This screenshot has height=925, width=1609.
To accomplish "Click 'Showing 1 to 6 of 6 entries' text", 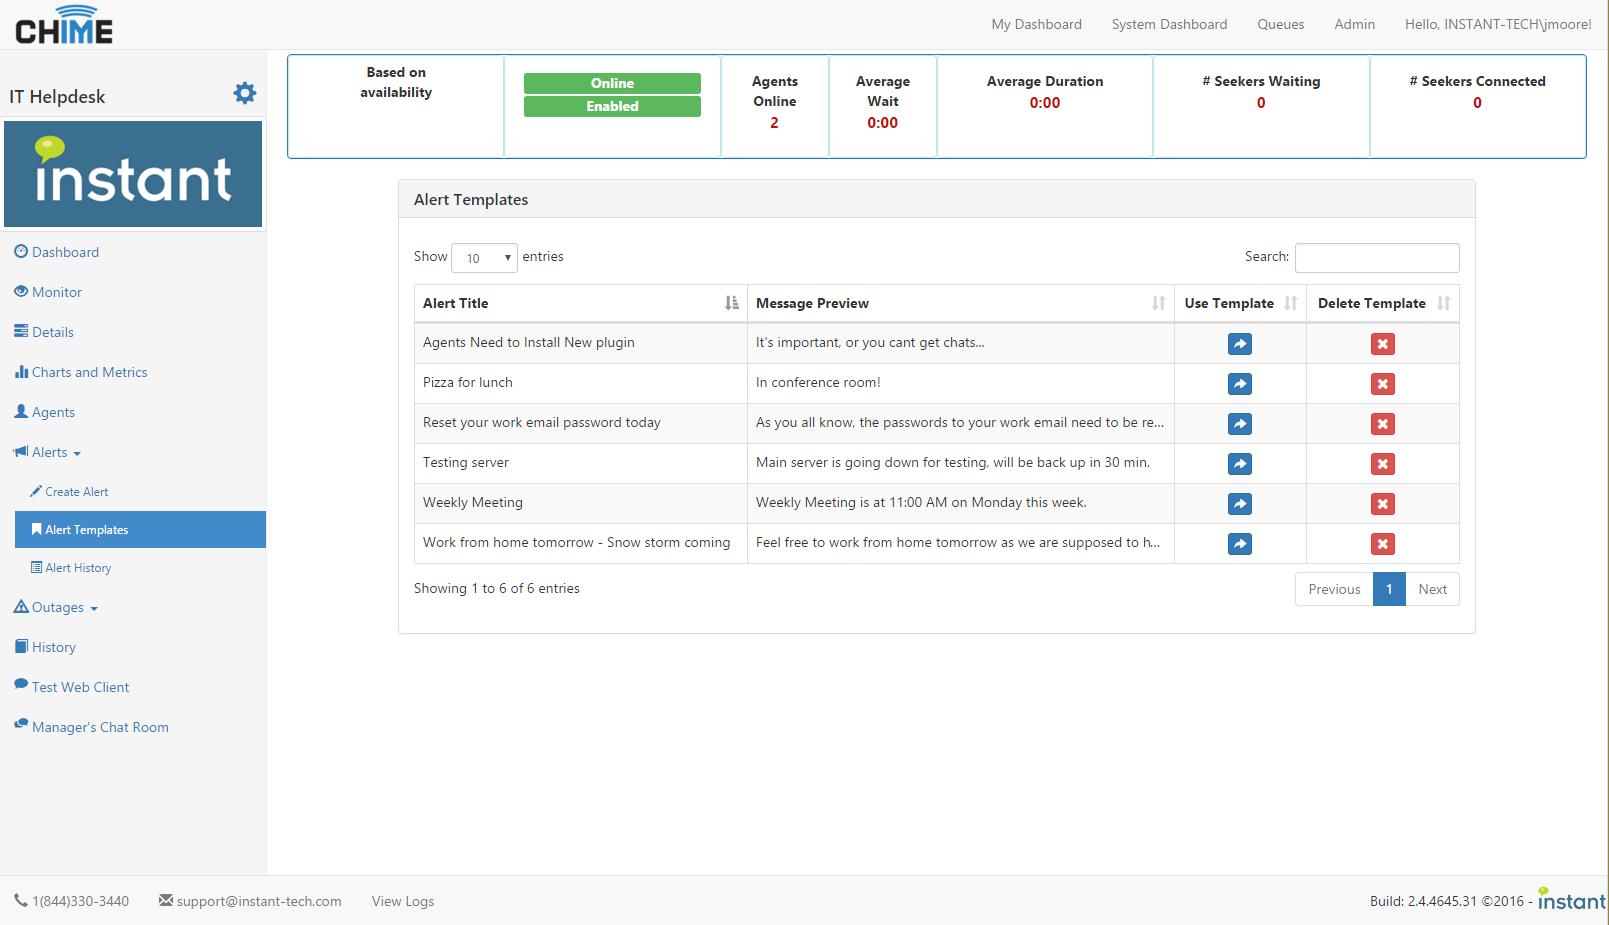I will pos(497,588).
